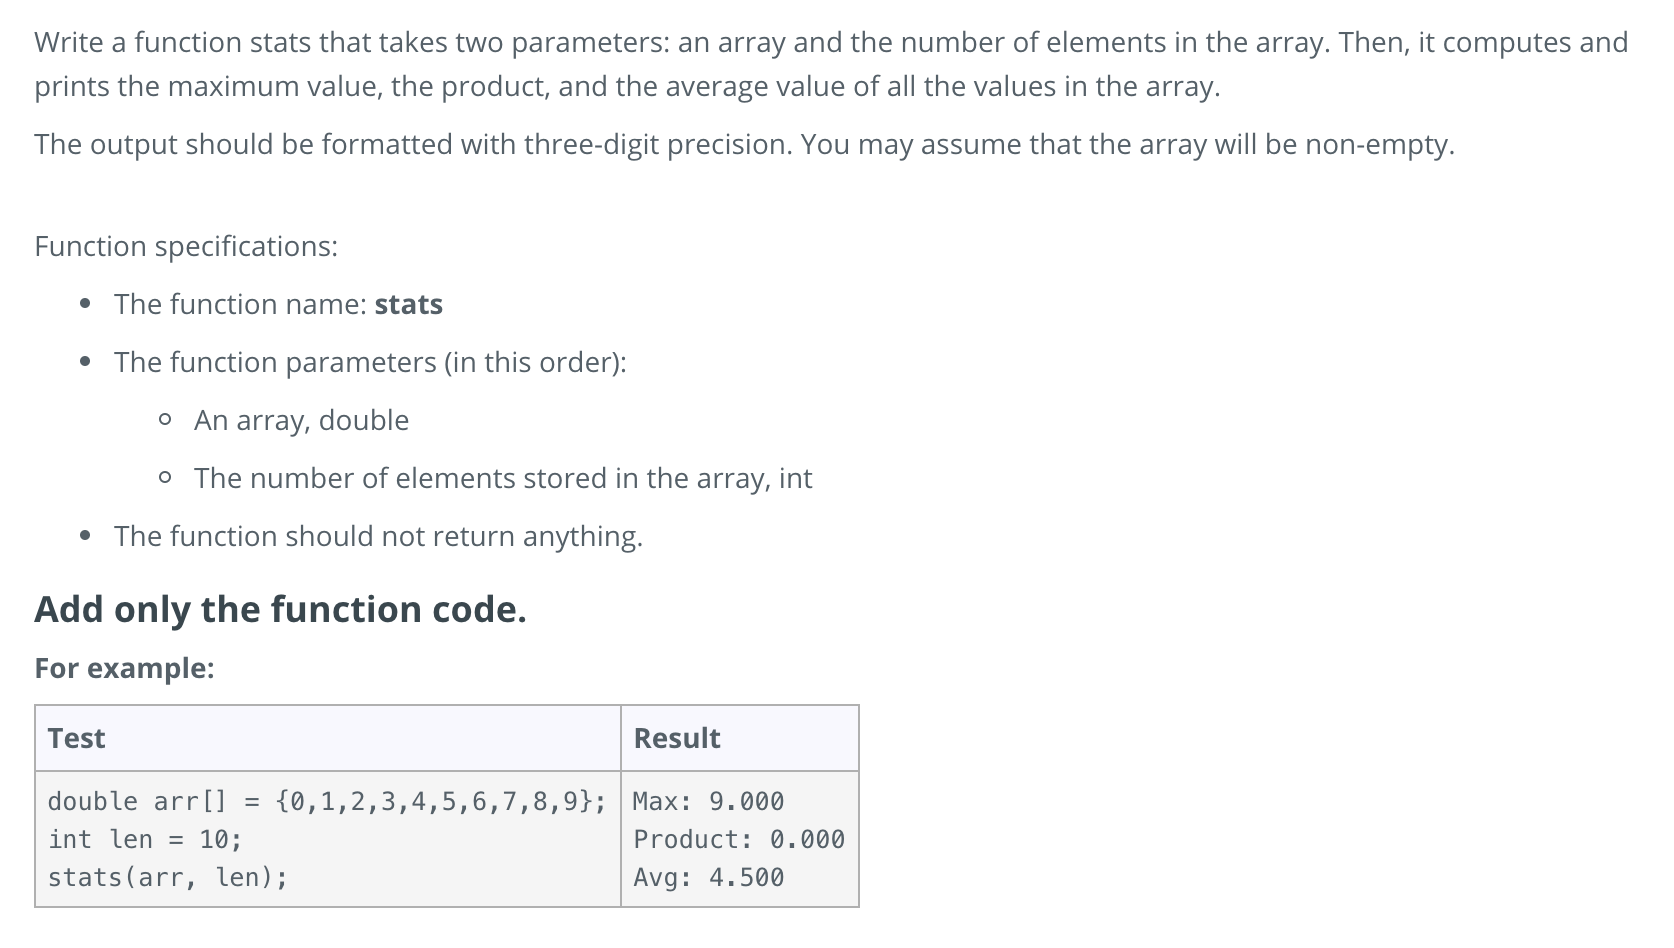The width and height of the screenshot is (1674, 948).
Task: Click 'The function parameters (in this order):' item
Action: [370, 362]
